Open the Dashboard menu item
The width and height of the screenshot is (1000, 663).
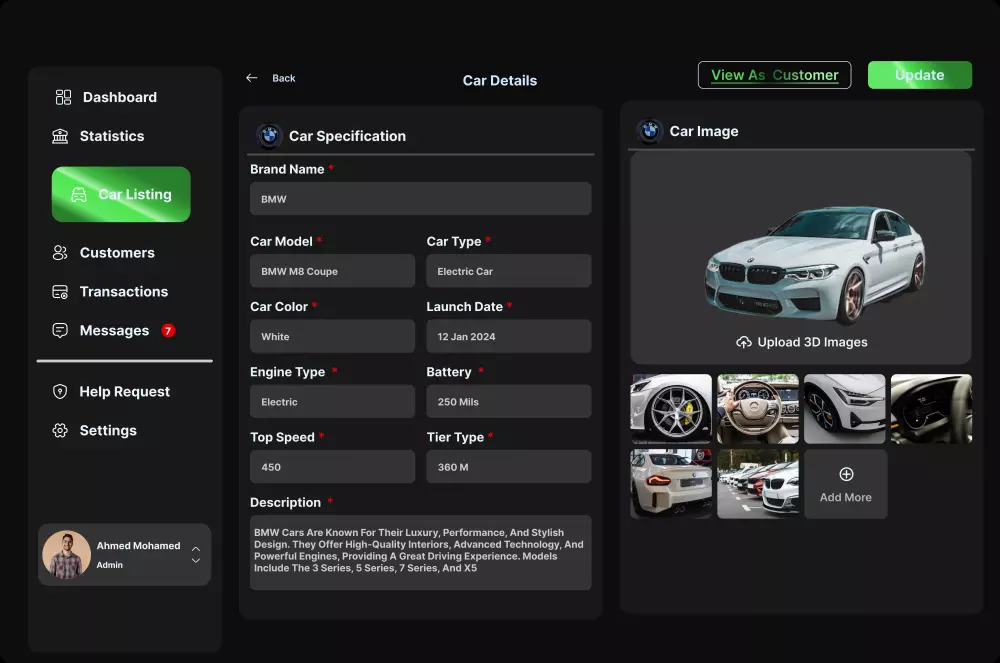[x=106, y=97]
